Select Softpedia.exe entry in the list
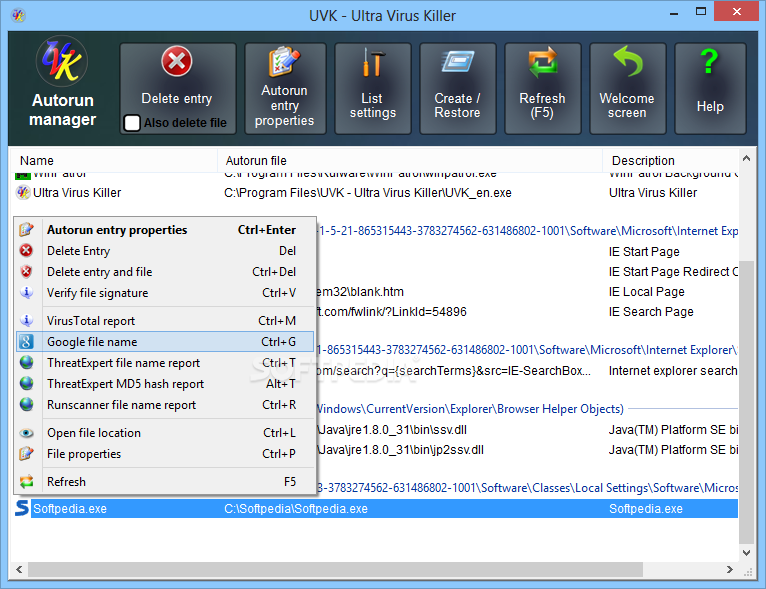The image size is (766, 589). point(374,508)
